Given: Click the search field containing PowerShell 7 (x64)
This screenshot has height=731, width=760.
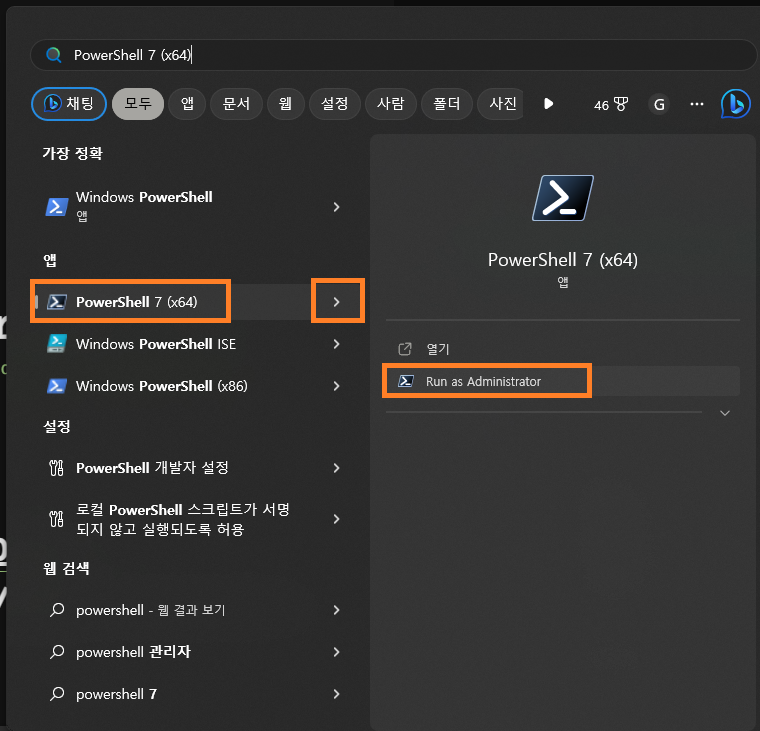Looking at the screenshot, I should click(x=394, y=55).
